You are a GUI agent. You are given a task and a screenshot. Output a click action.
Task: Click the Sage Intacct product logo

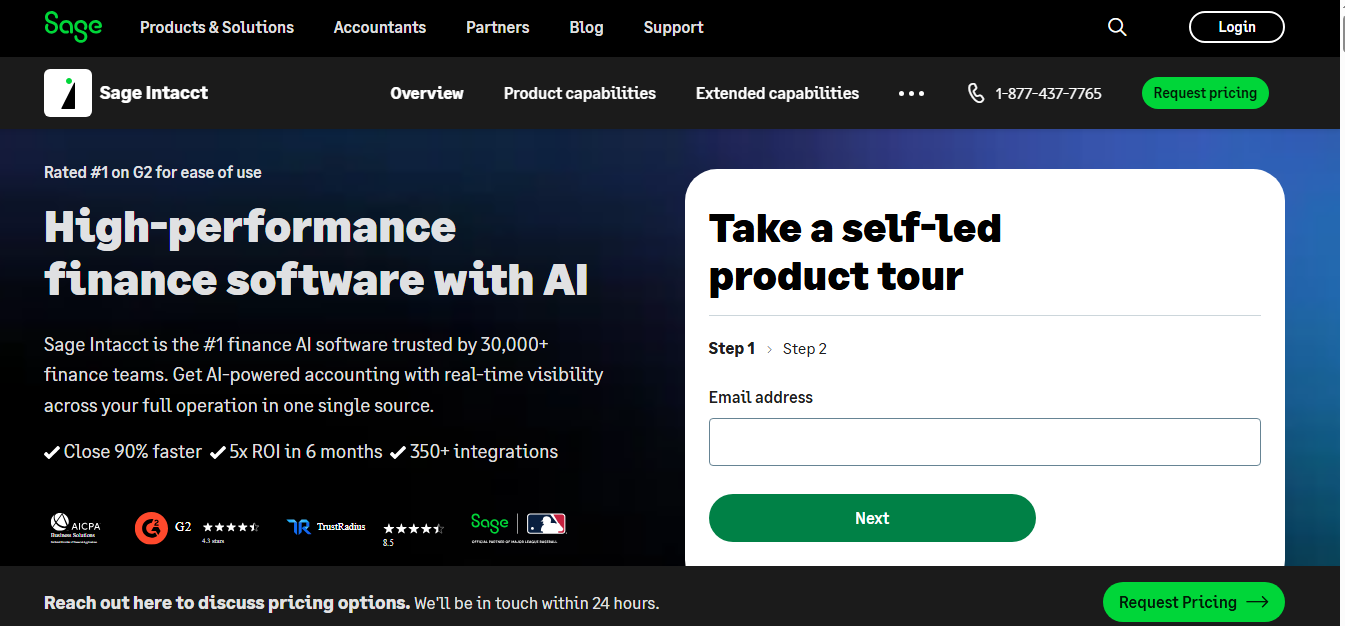click(68, 93)
